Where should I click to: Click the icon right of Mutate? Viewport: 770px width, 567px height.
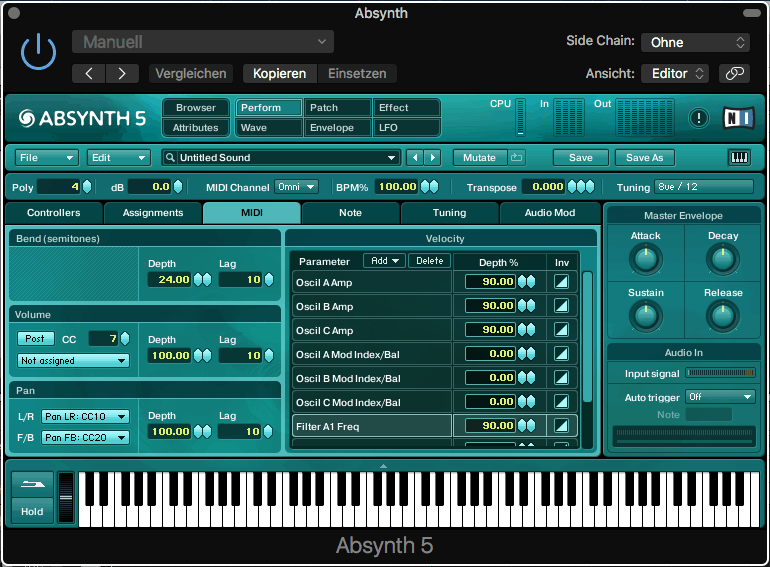click(x=516, y=158)
